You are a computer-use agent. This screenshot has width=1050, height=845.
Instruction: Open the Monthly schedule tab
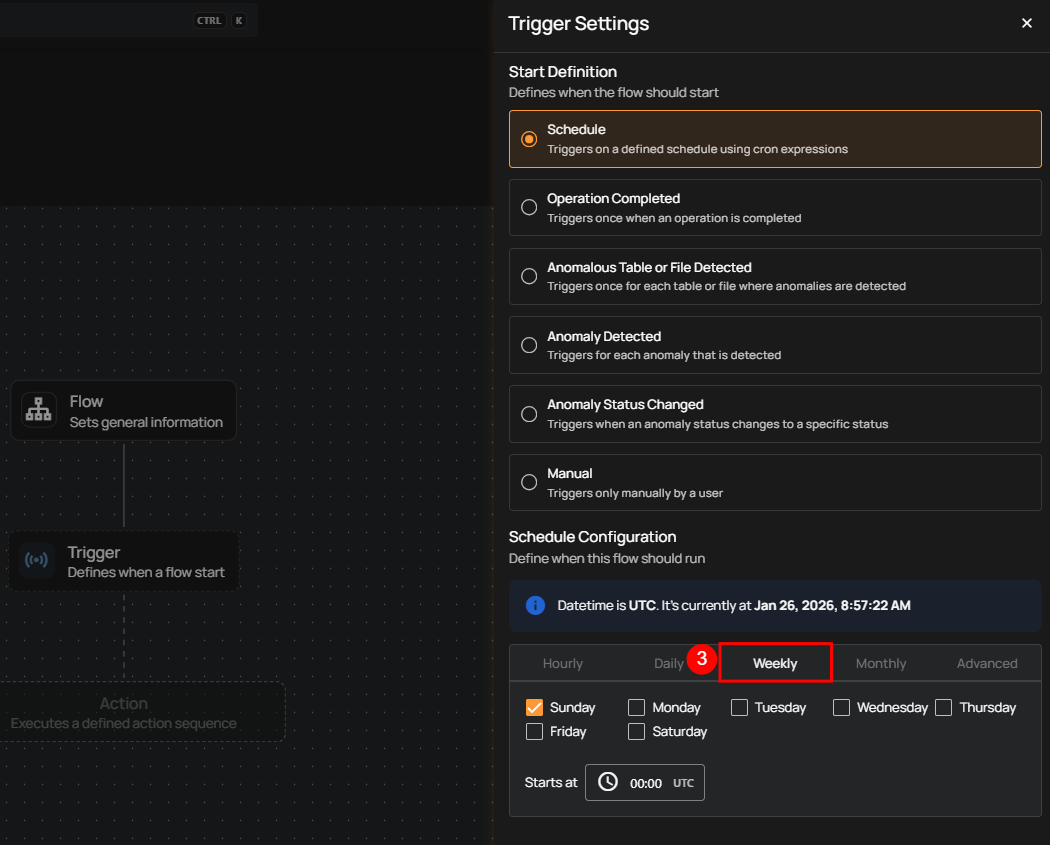pyautogui.click(x=880, y=663)
